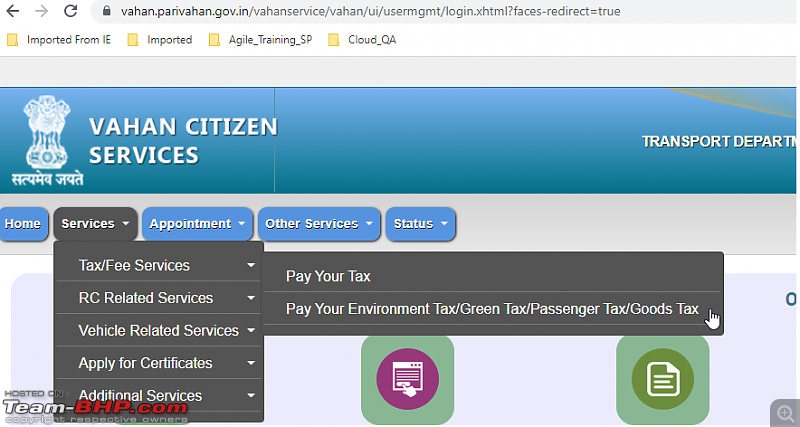Image resolution: width=800 pixels, height=427 pixels.
Task: Click arrow beside Vehicle Related Services
Action: coord(251,331)
